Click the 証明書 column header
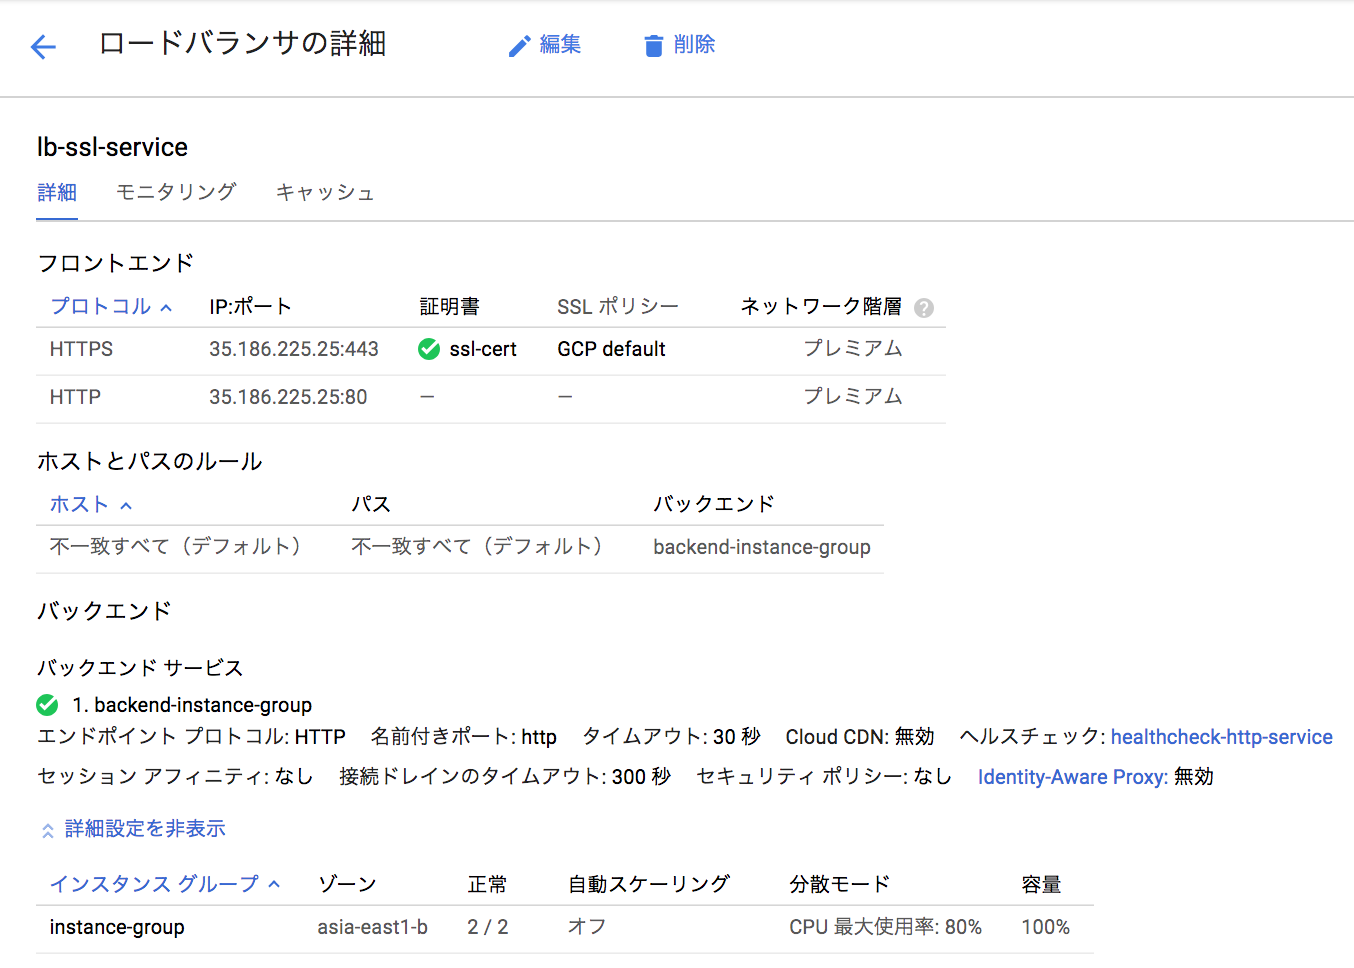The width and height of the screenshot is (1354, 968). [449, 306]
